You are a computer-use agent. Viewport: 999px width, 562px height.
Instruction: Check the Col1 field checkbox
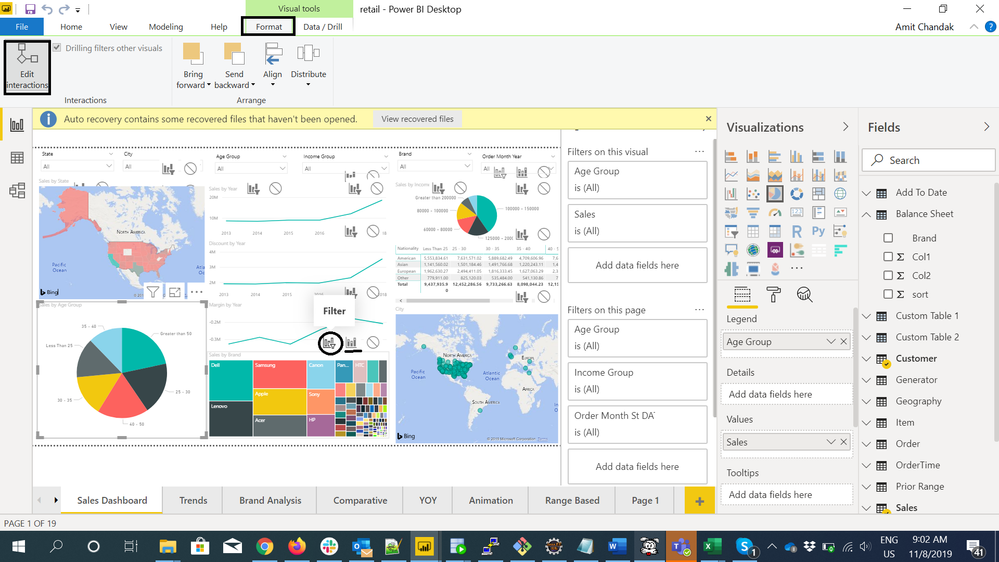(888, 257)
